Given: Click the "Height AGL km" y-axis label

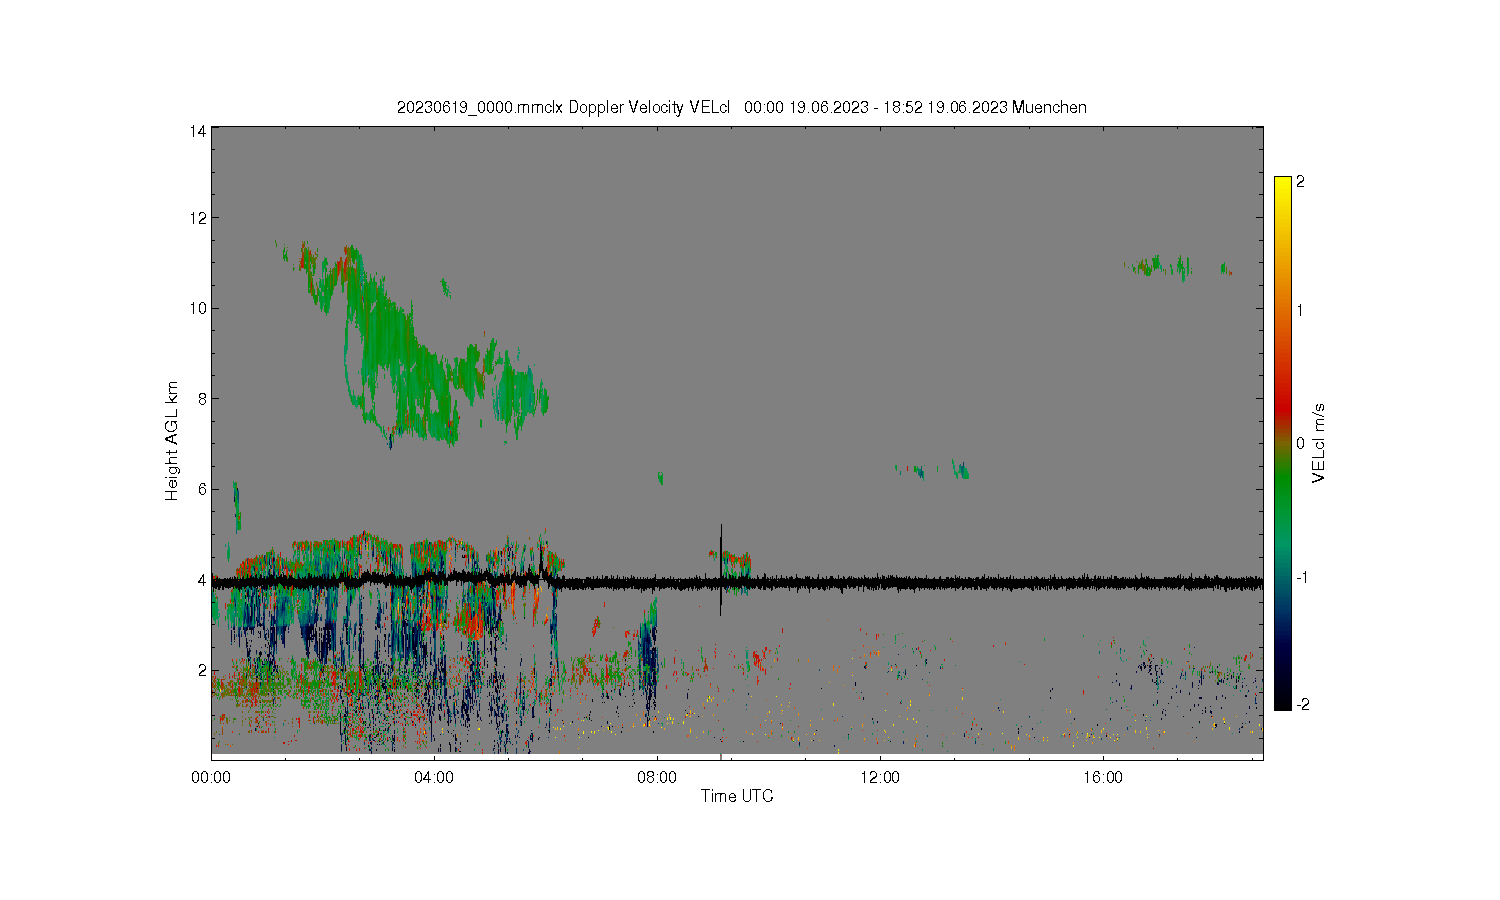Looking at the screenshot, I should (172, 441).
